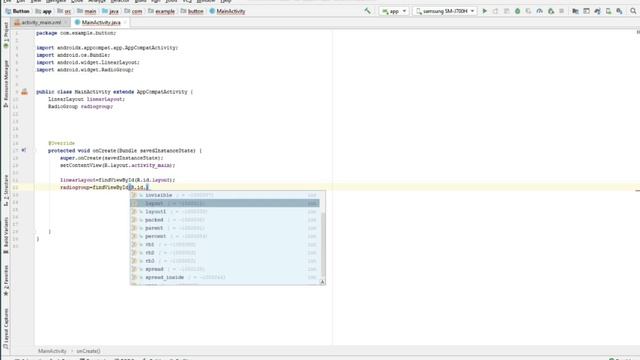Open the Resource Manager sidebar tab
Viewport: 640px width, 360px height.
[6, 84]
